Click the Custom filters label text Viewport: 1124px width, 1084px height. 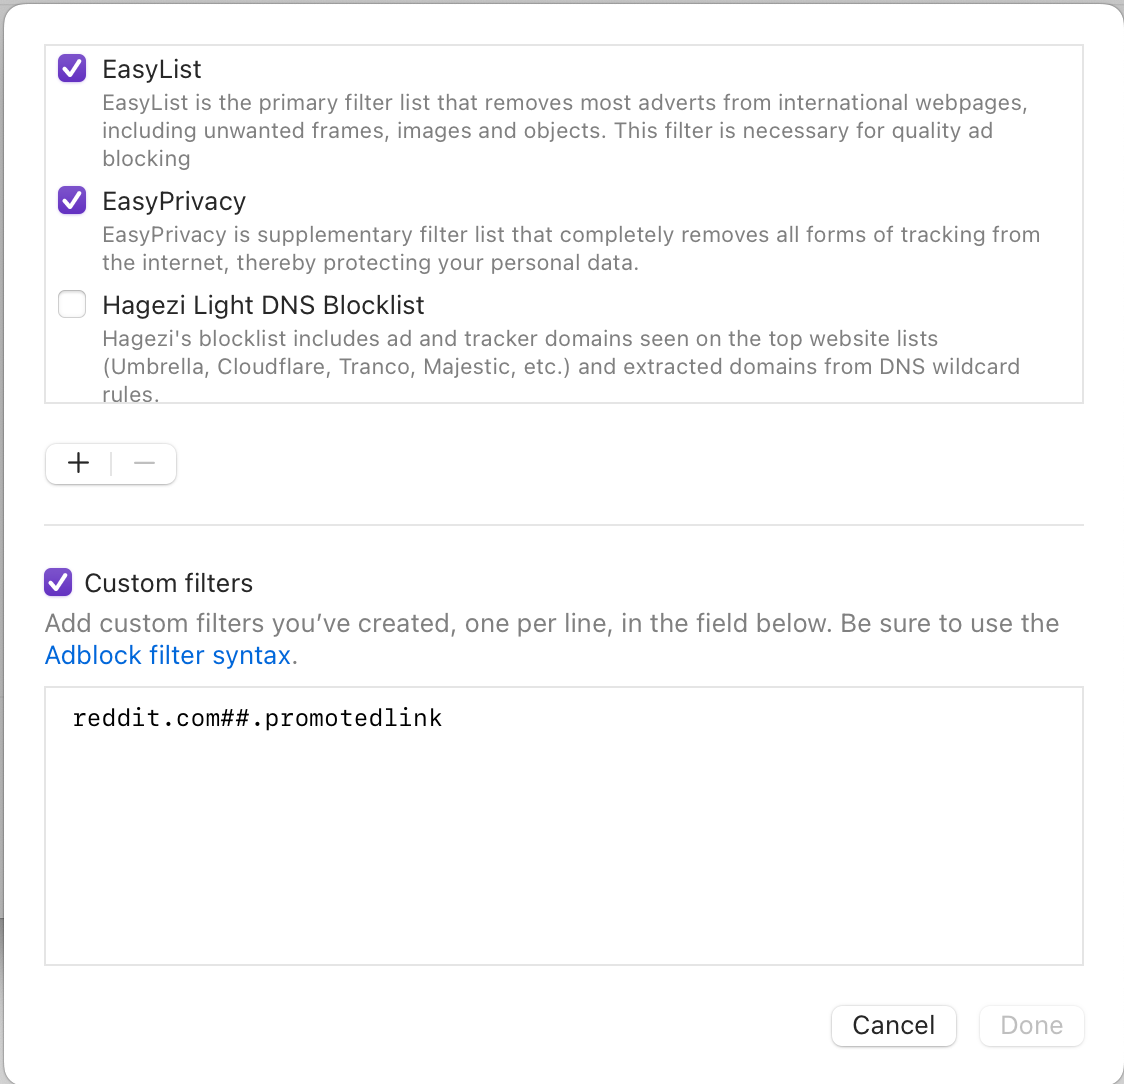169,583
